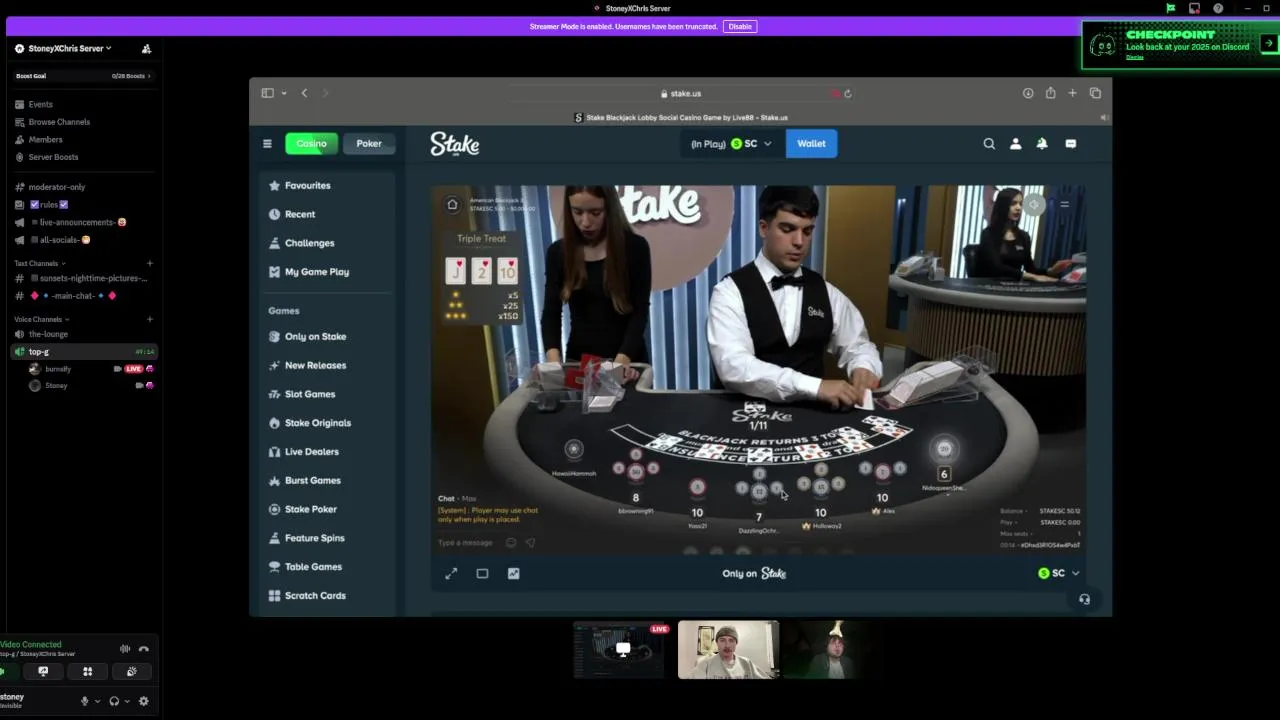Open Safari downloads icon
1280x720 pixels.
[1028, 93]
